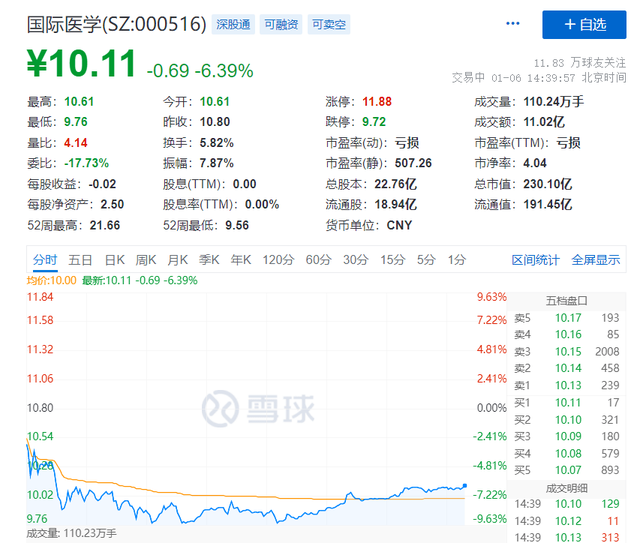Switch to the 1分 chart tab
Screen dimensions: 640x543
click(457, 260)
